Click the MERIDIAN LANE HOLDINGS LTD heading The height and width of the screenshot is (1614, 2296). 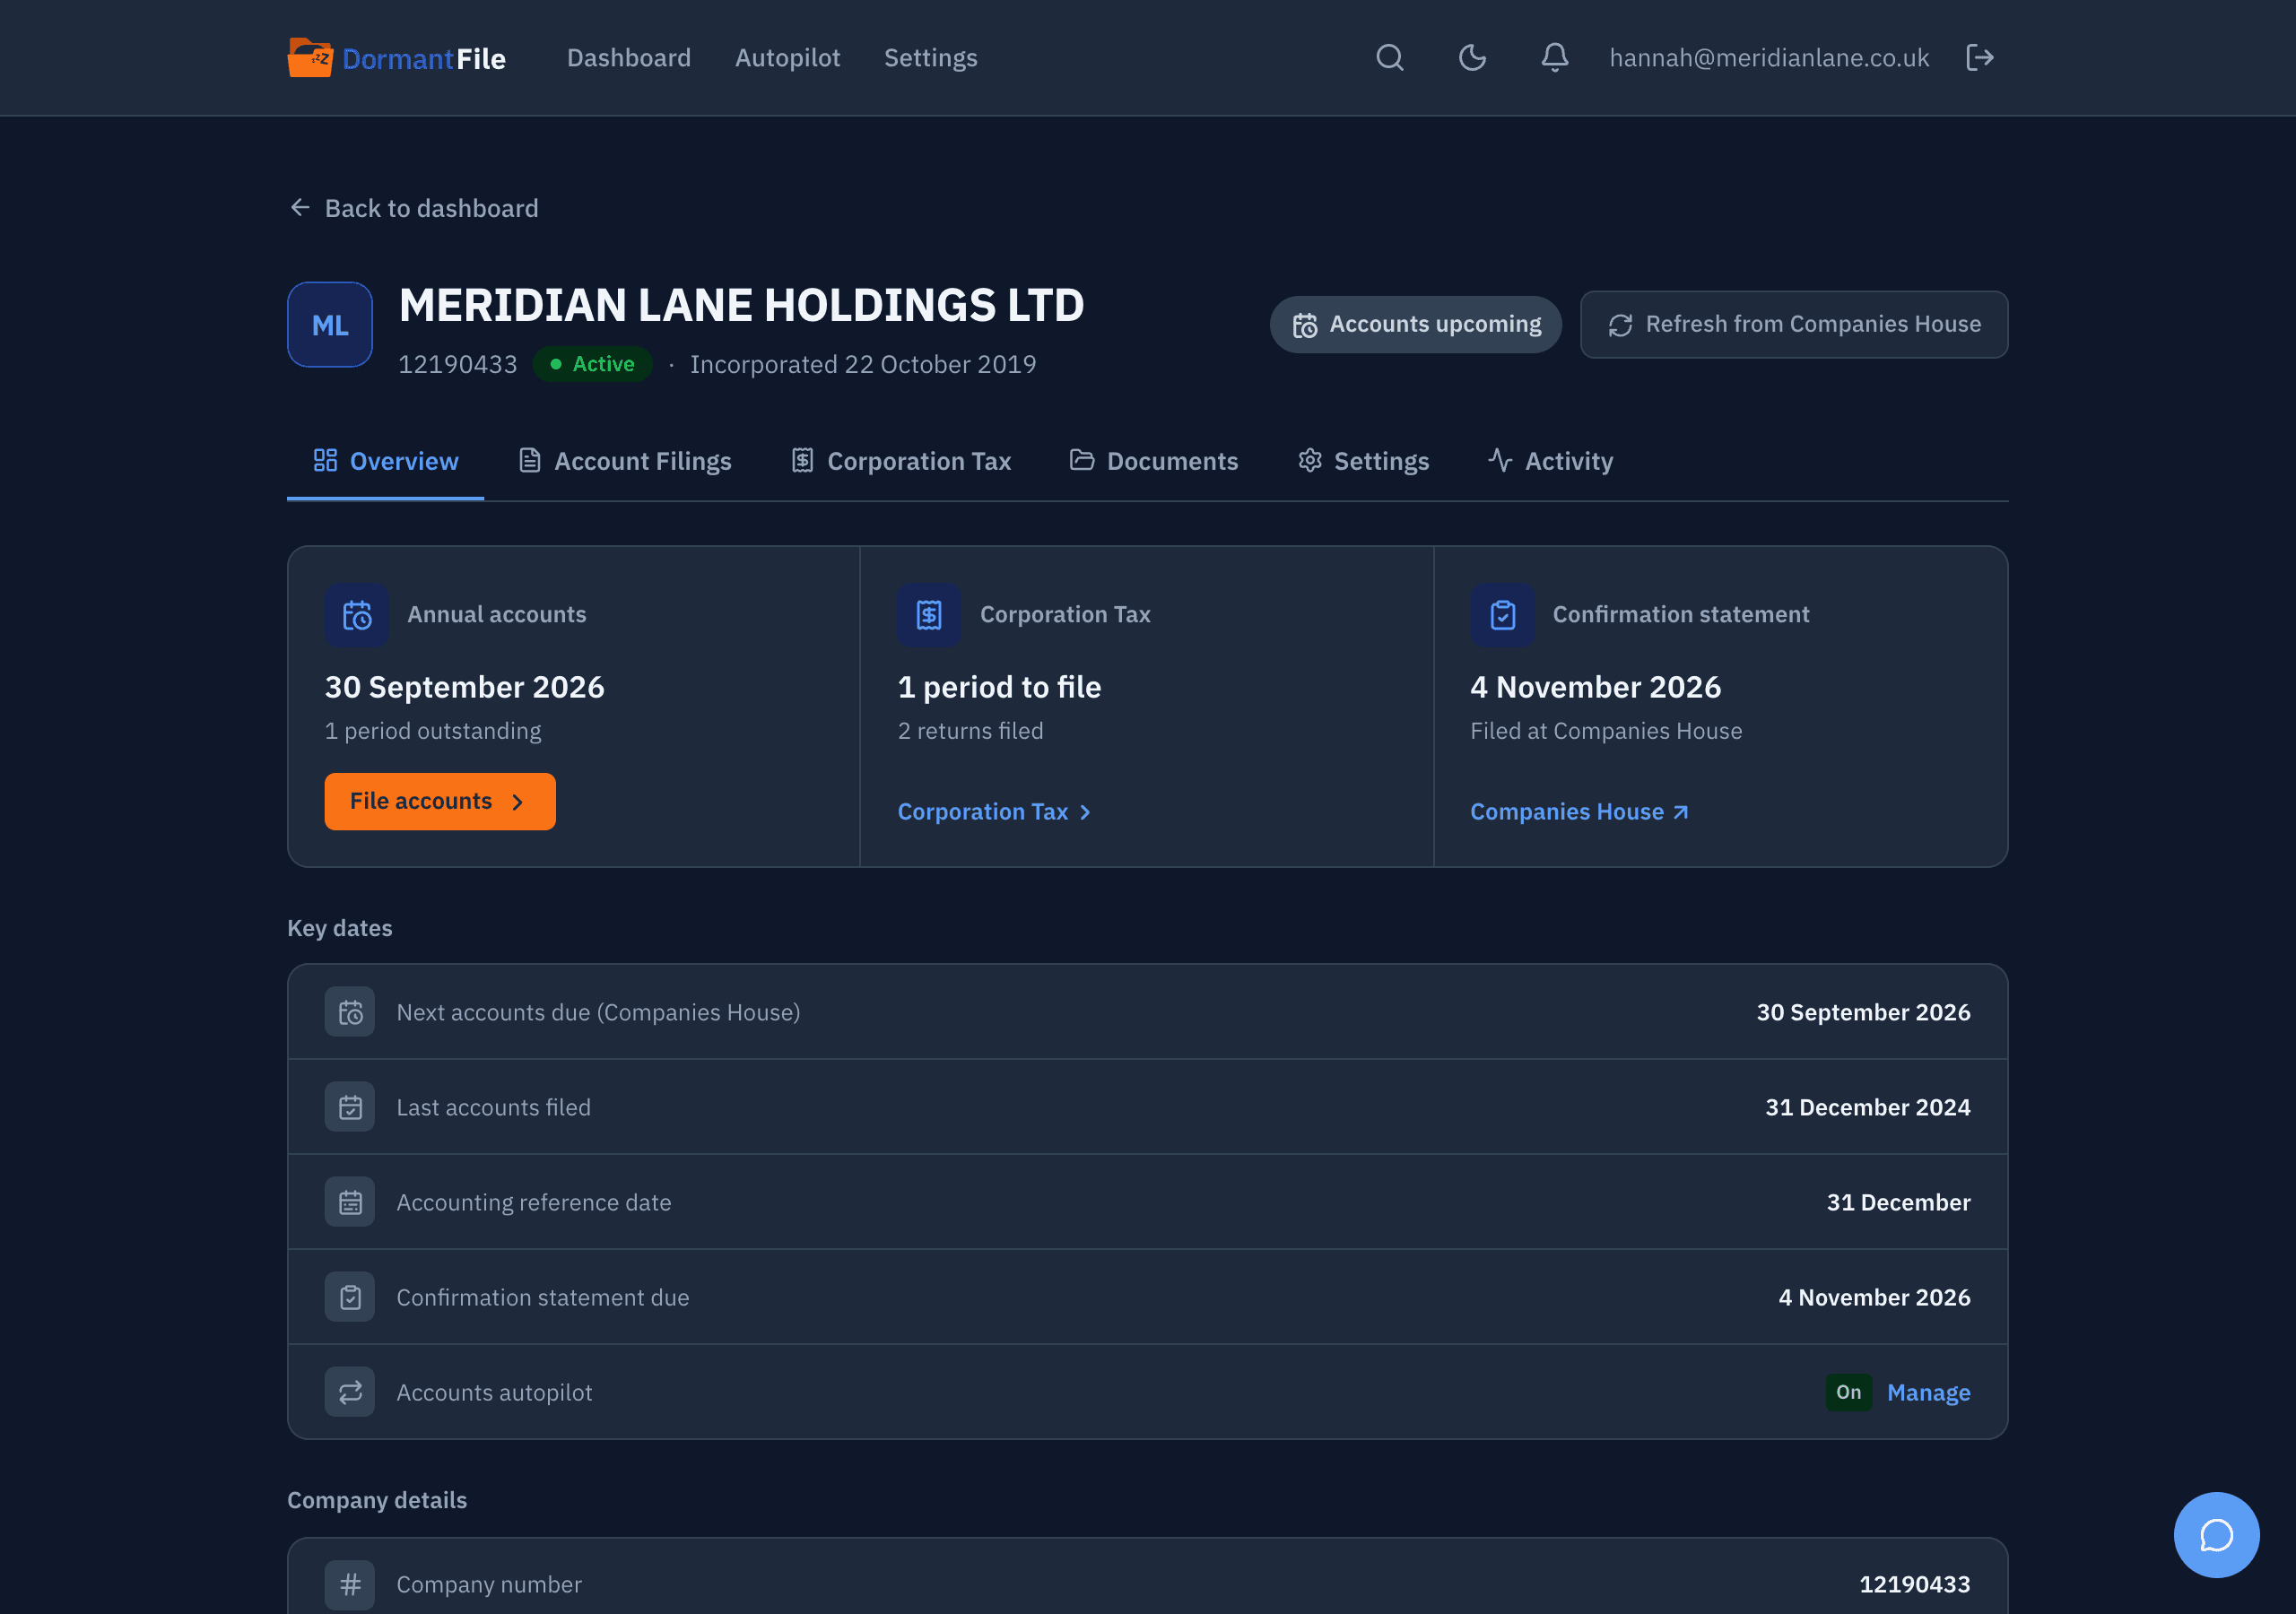point(741,305)
